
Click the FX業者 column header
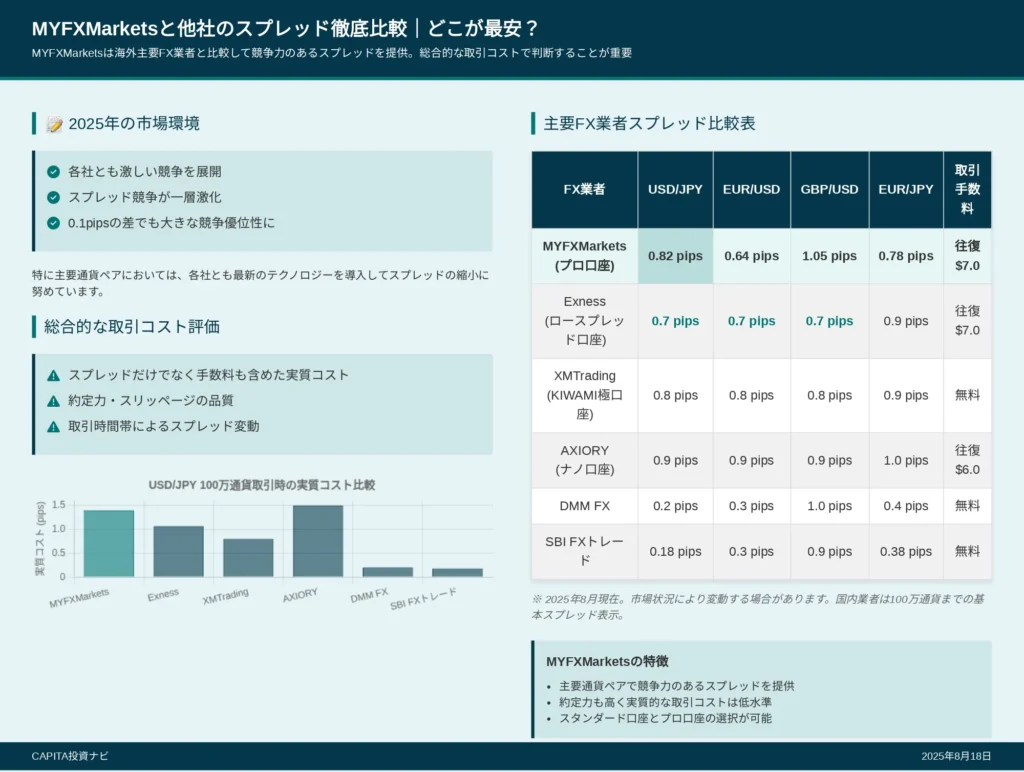click(x=584, y=189)
